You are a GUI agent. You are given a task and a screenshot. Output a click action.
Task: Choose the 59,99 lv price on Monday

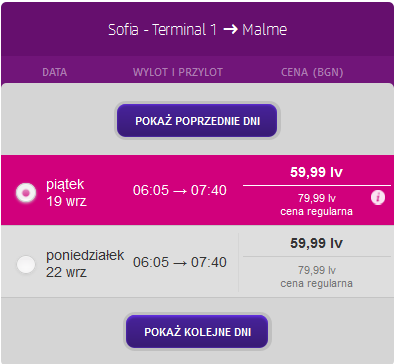coord(316,243)
